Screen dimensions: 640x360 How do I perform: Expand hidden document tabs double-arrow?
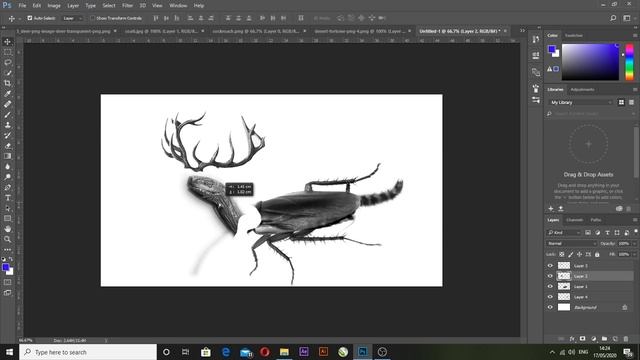(x=522, y=31)
